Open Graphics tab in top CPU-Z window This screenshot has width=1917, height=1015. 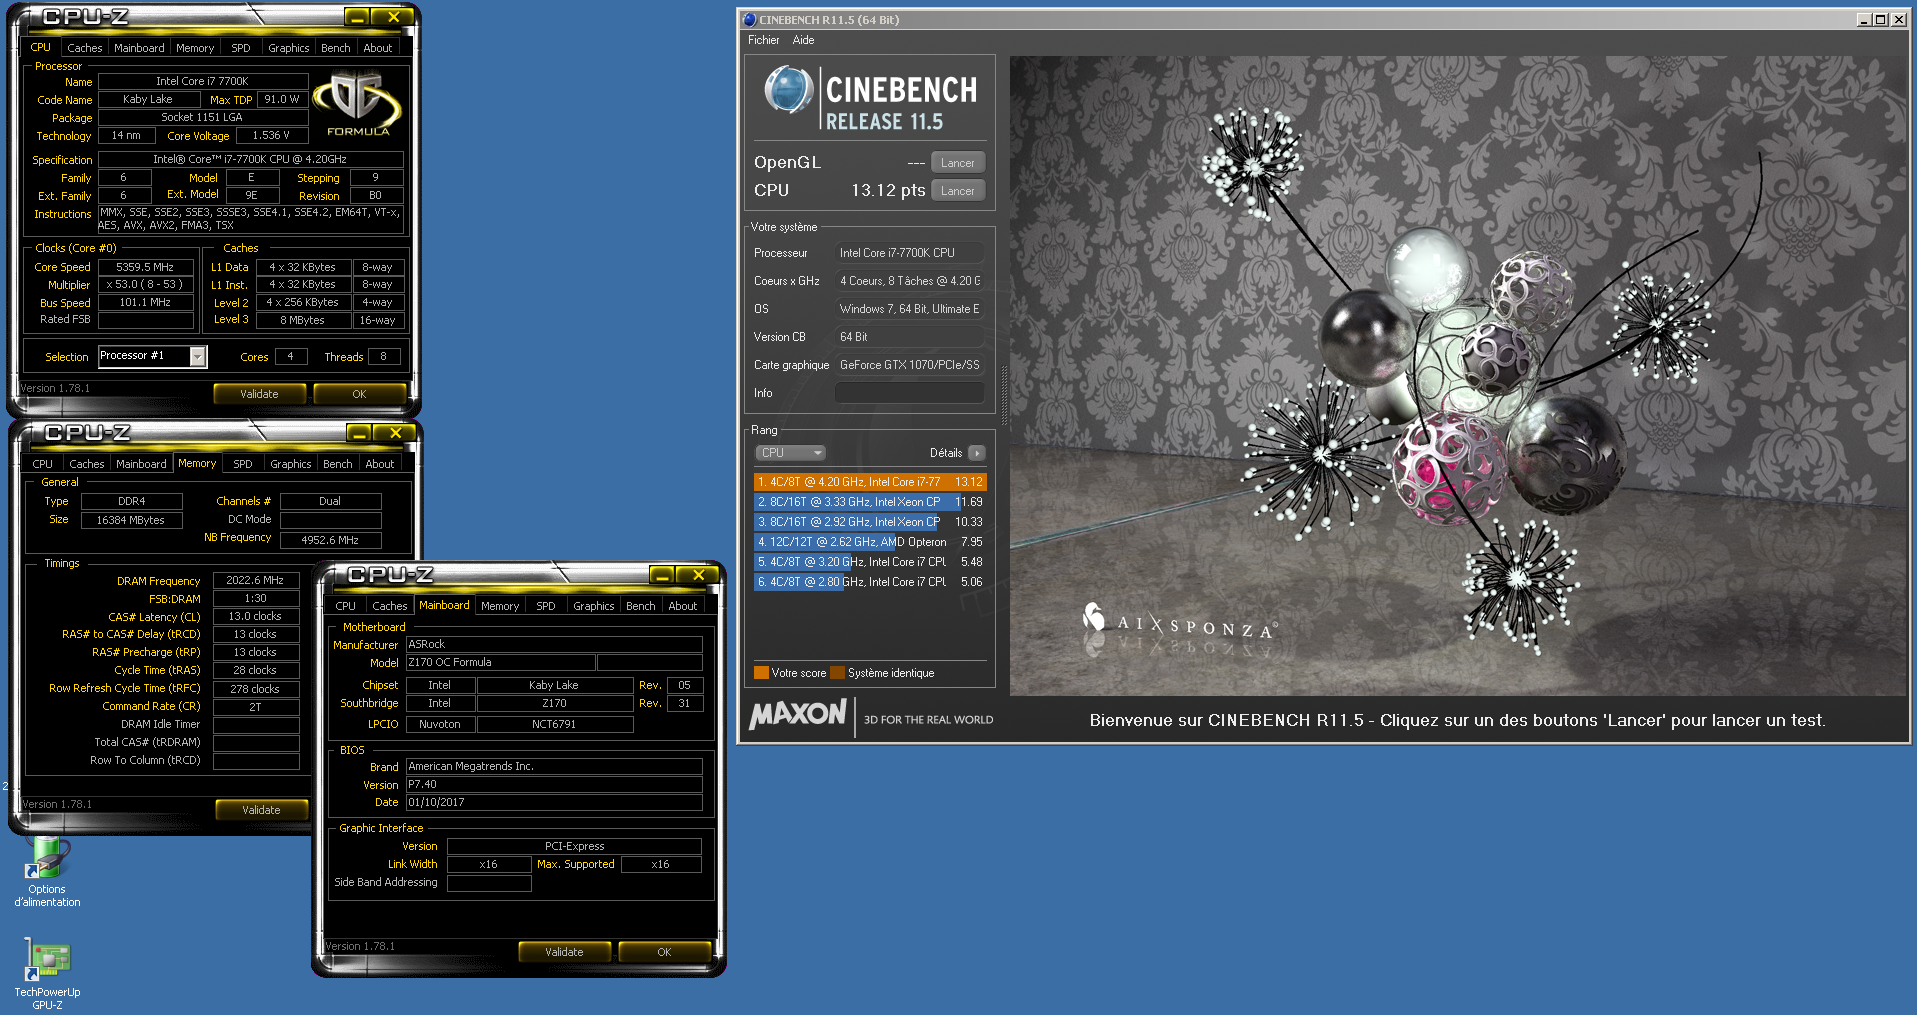coord(289,48)
